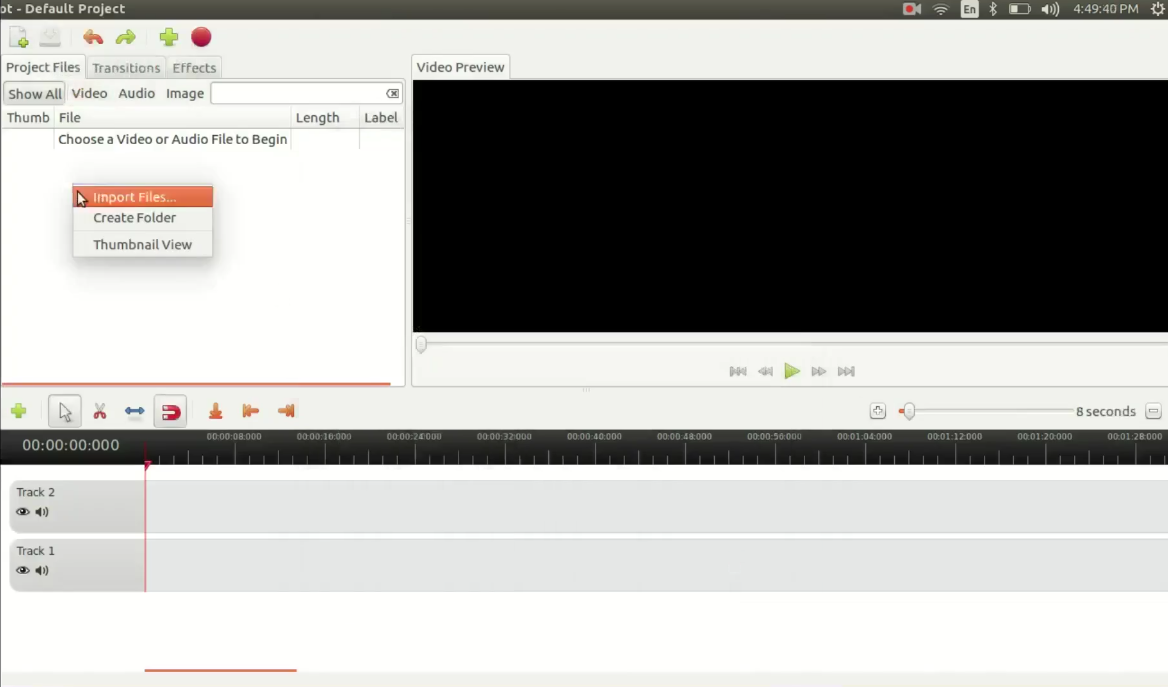Switch to the Project Files tab
Image resolution: width=1168 pixels, height=687 pixels.
point(43,67)
